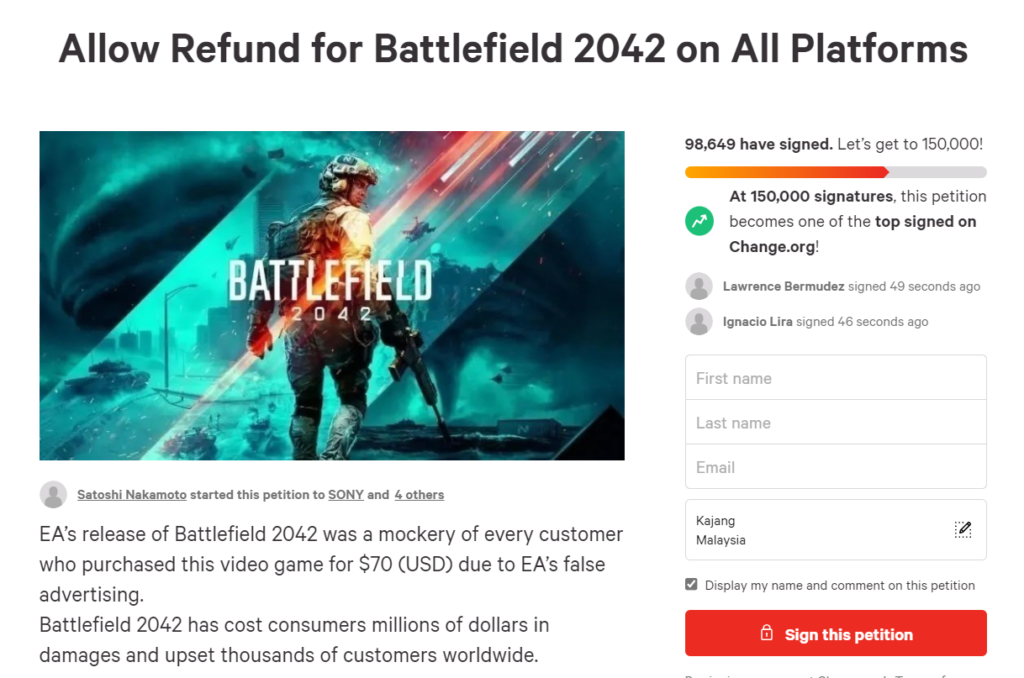This screenshot has width=1024, height=678.
Task: Click the signature progress bar
Action: [x=835, y=172]
